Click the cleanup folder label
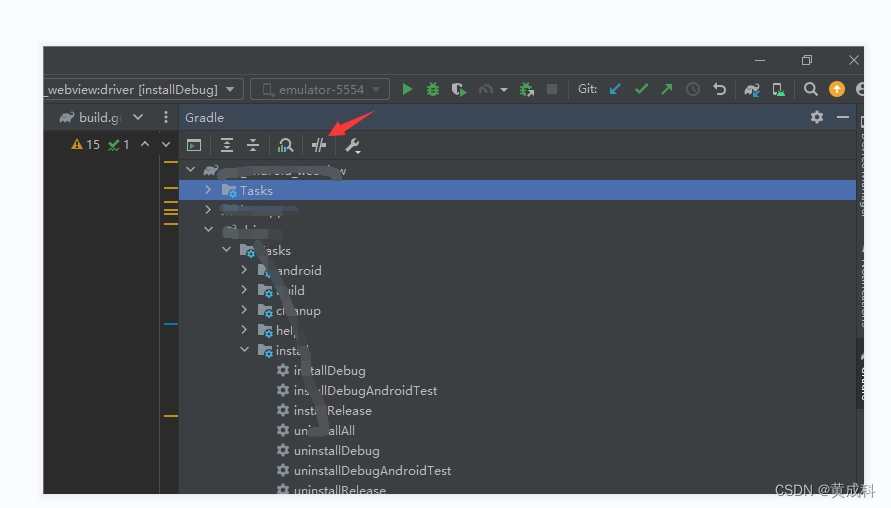This screenshot has height=508, width=891. point(298,311)
